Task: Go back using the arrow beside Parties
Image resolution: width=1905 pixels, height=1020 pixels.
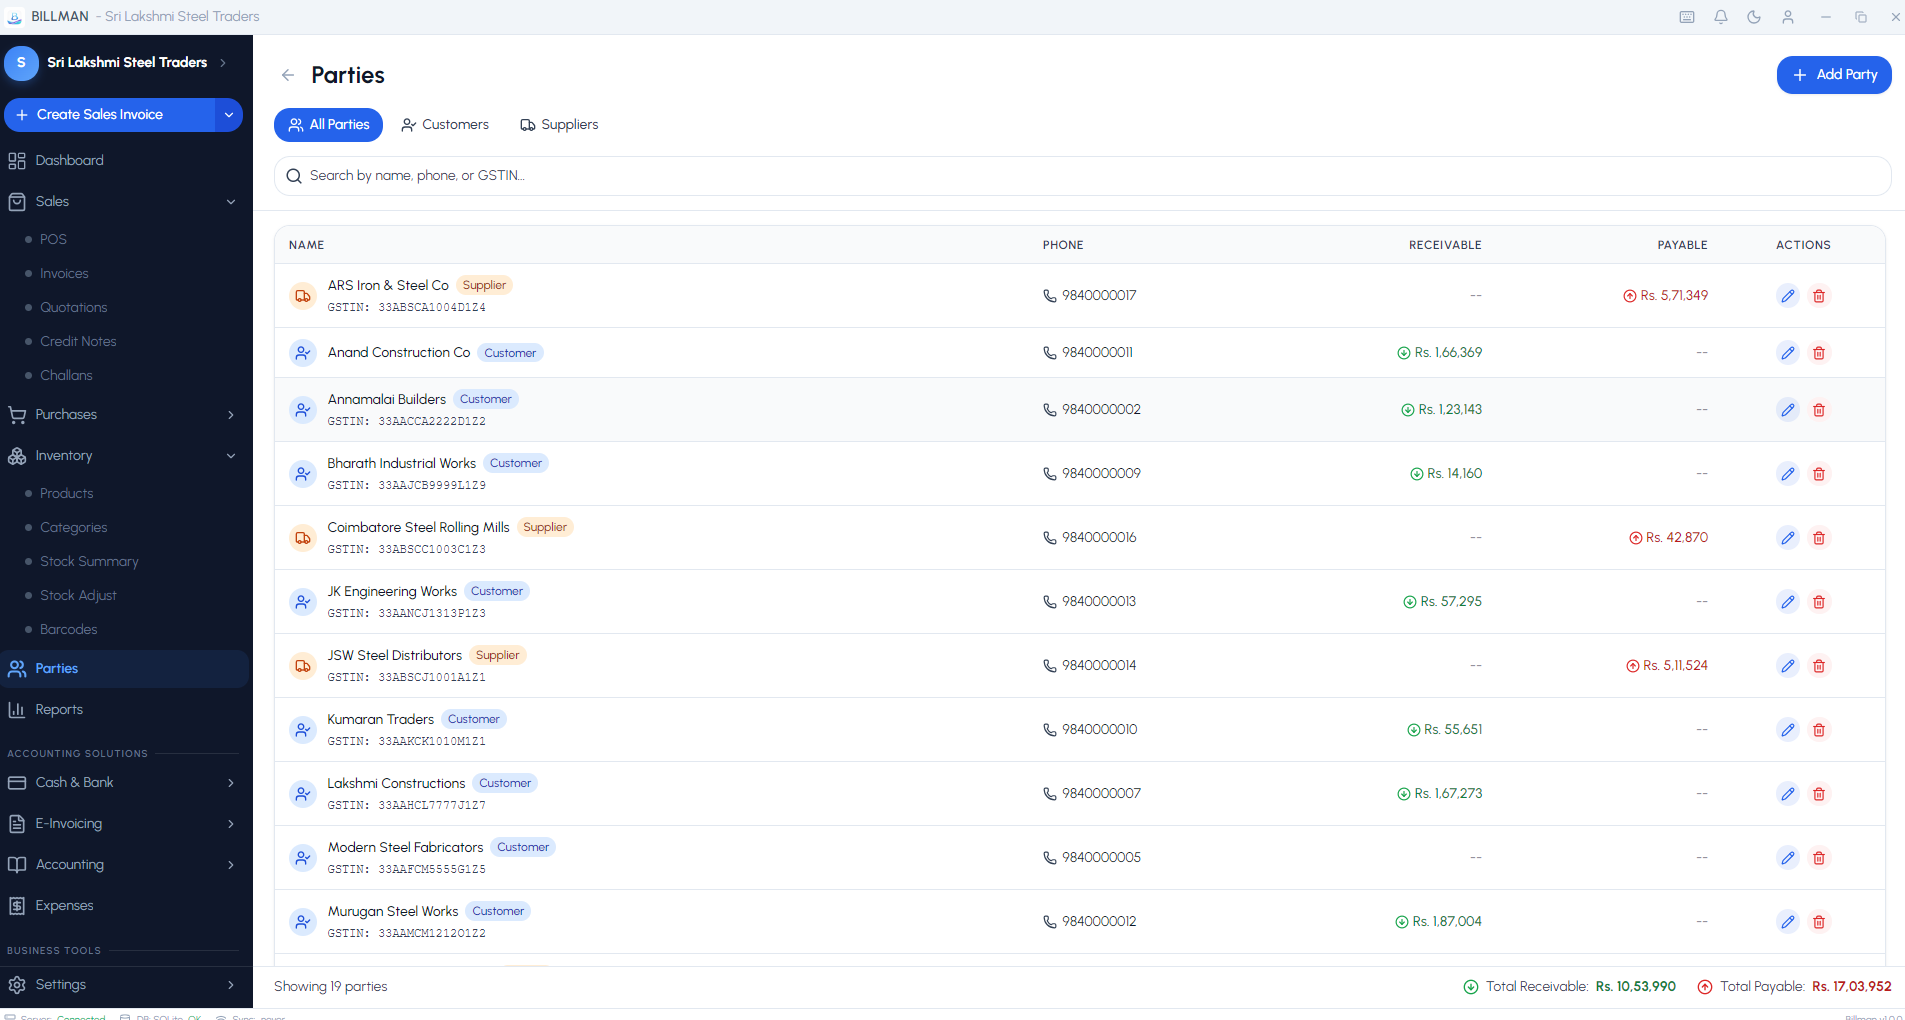Action: point(288,75)
